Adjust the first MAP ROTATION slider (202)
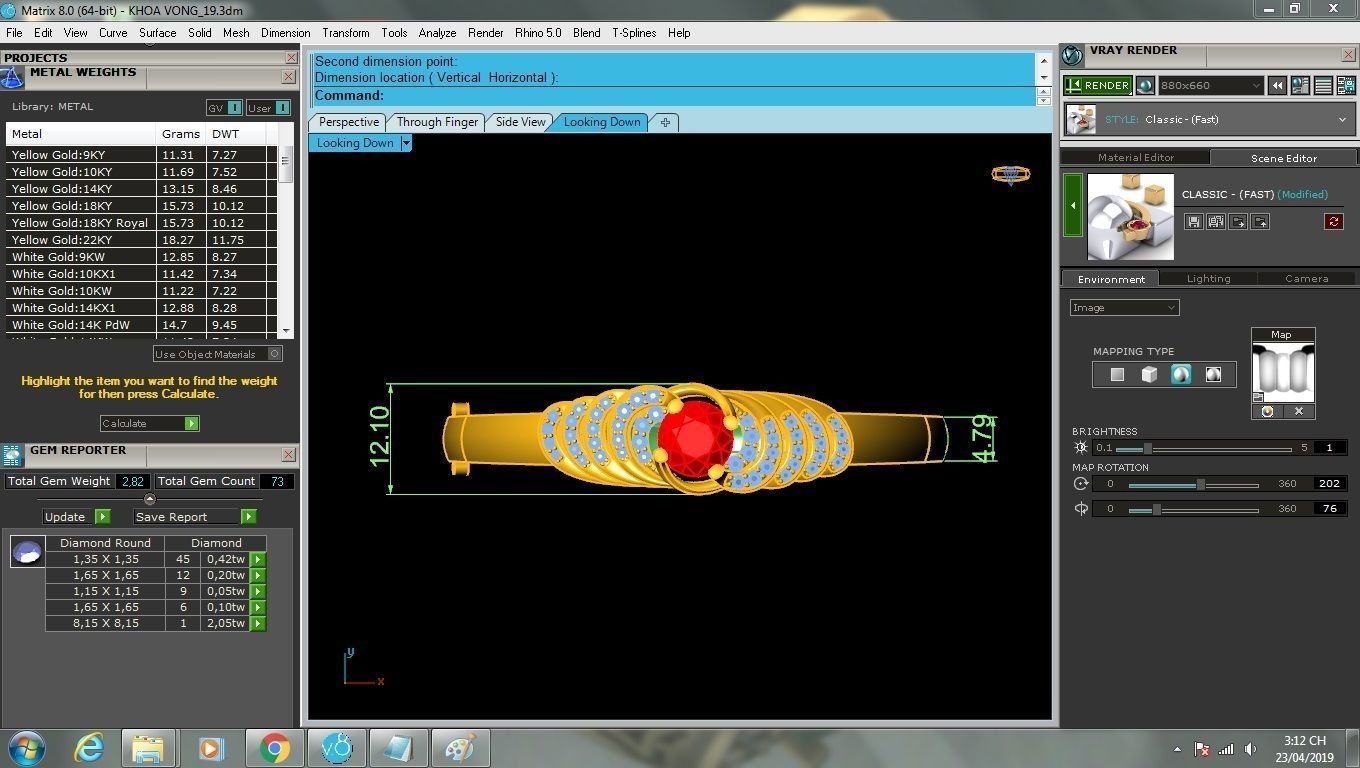The image size is (1360, 768). point(1200,484)
